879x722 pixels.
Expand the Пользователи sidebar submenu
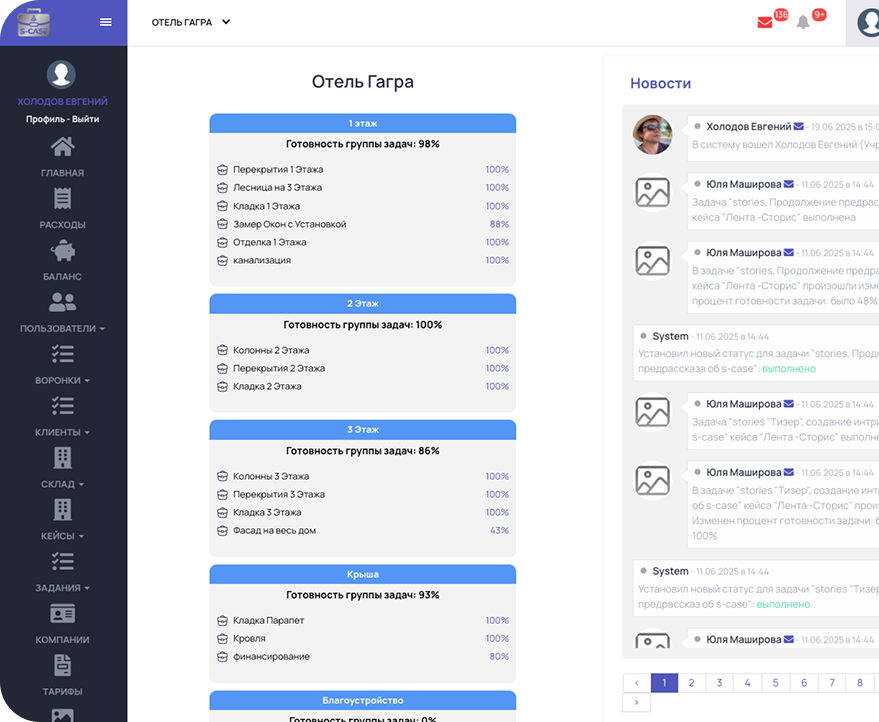(102, 329)
